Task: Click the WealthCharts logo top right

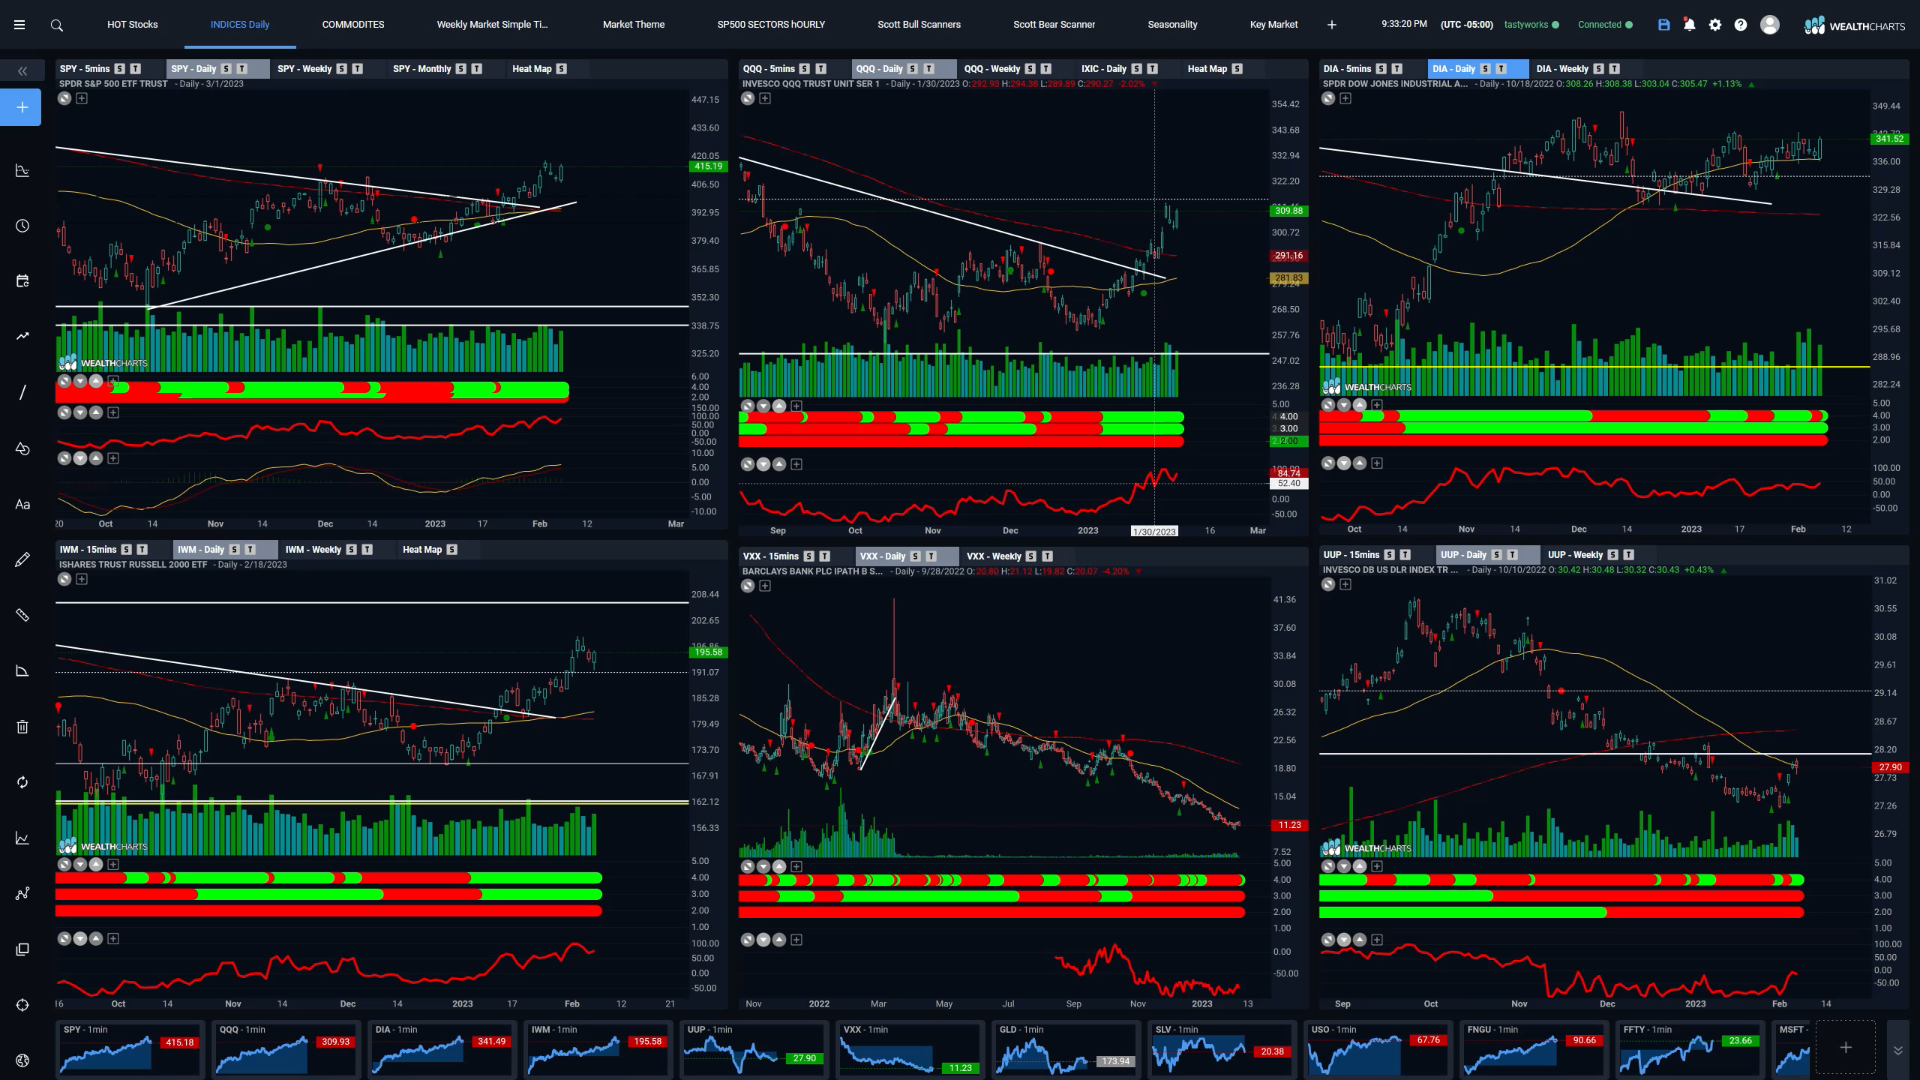Action: point(1854,25)
